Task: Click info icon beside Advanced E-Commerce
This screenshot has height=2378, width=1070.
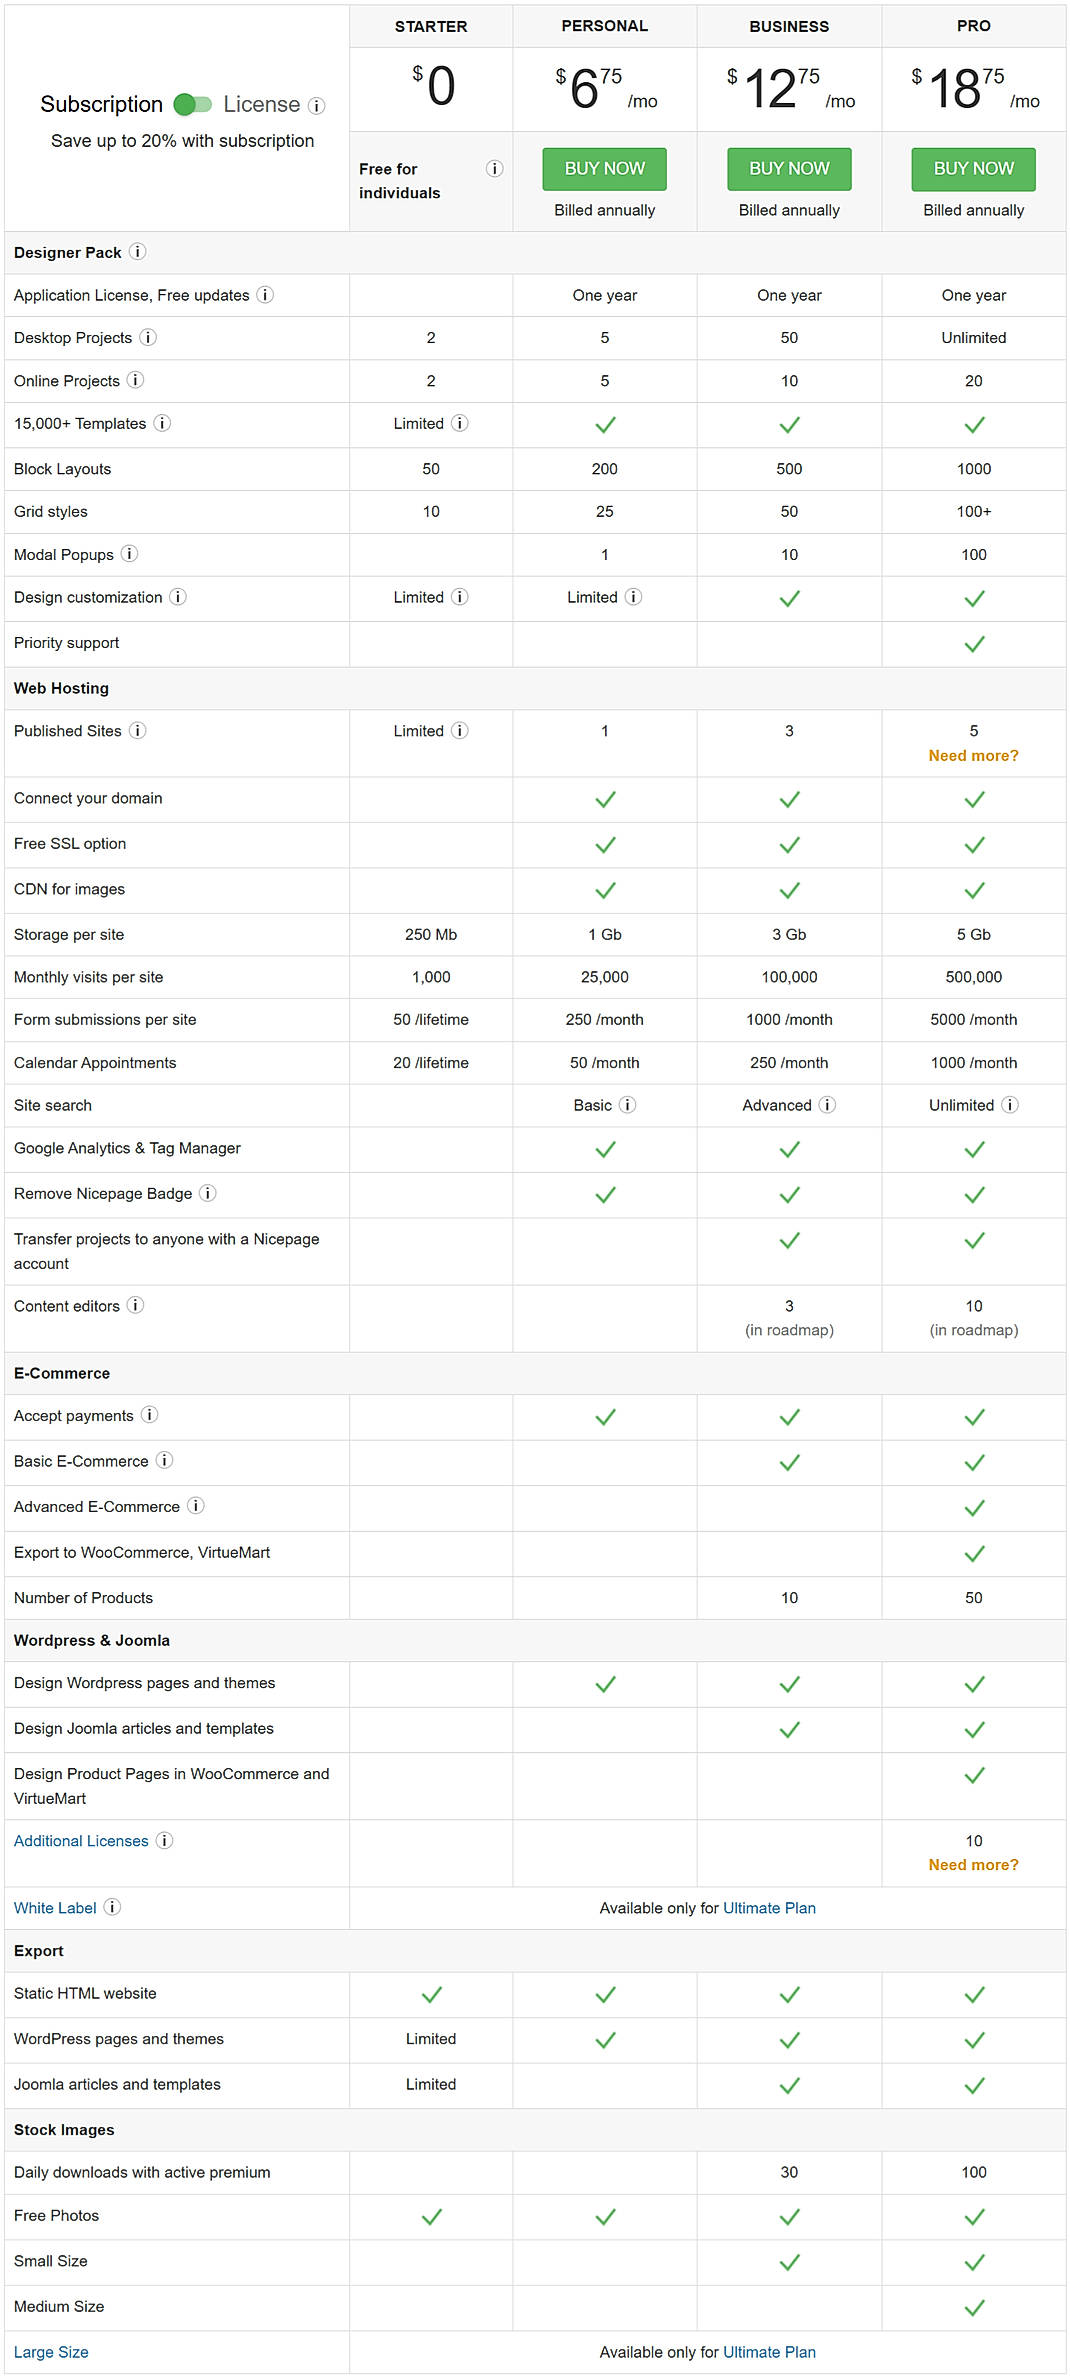Action: click(x=196, y=1506)
